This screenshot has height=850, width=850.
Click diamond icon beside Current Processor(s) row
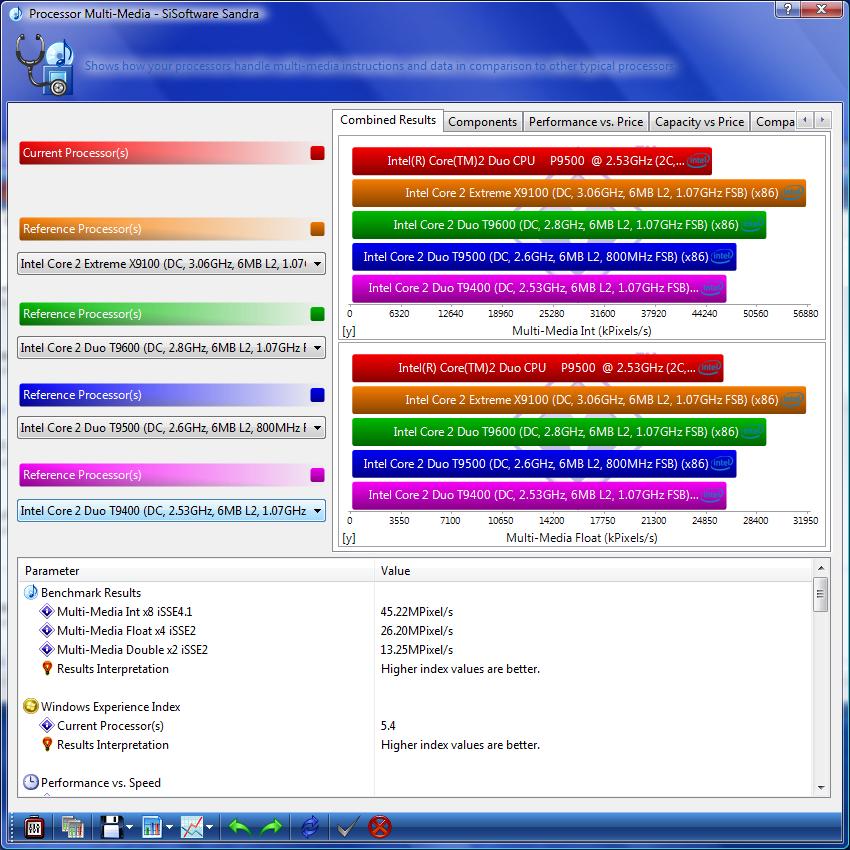[47, 725]
